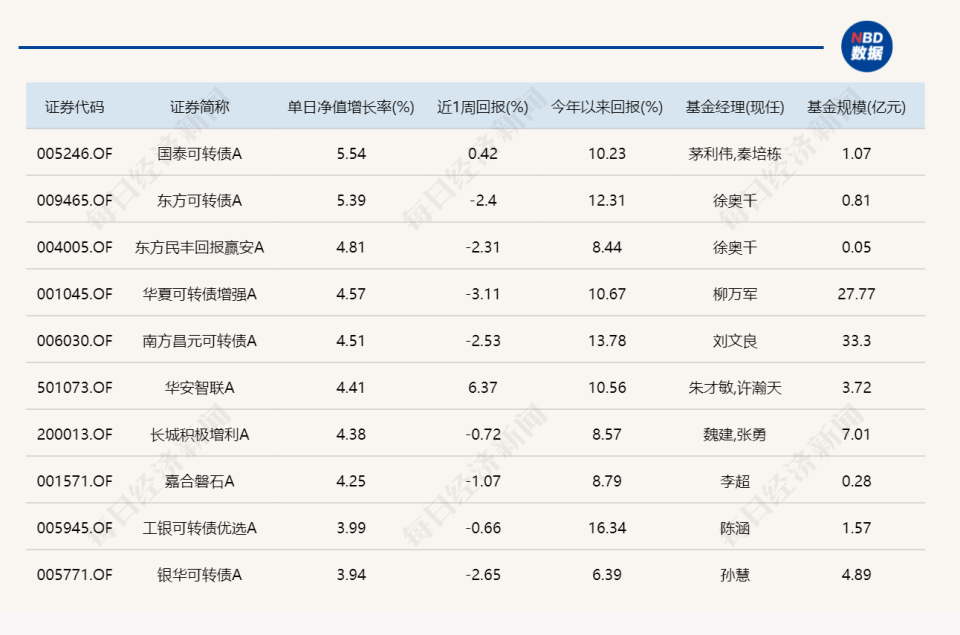Select the 单日净值增长率(%) header
The width and height of the screenshot is (960, 635).
click(350, 104)
